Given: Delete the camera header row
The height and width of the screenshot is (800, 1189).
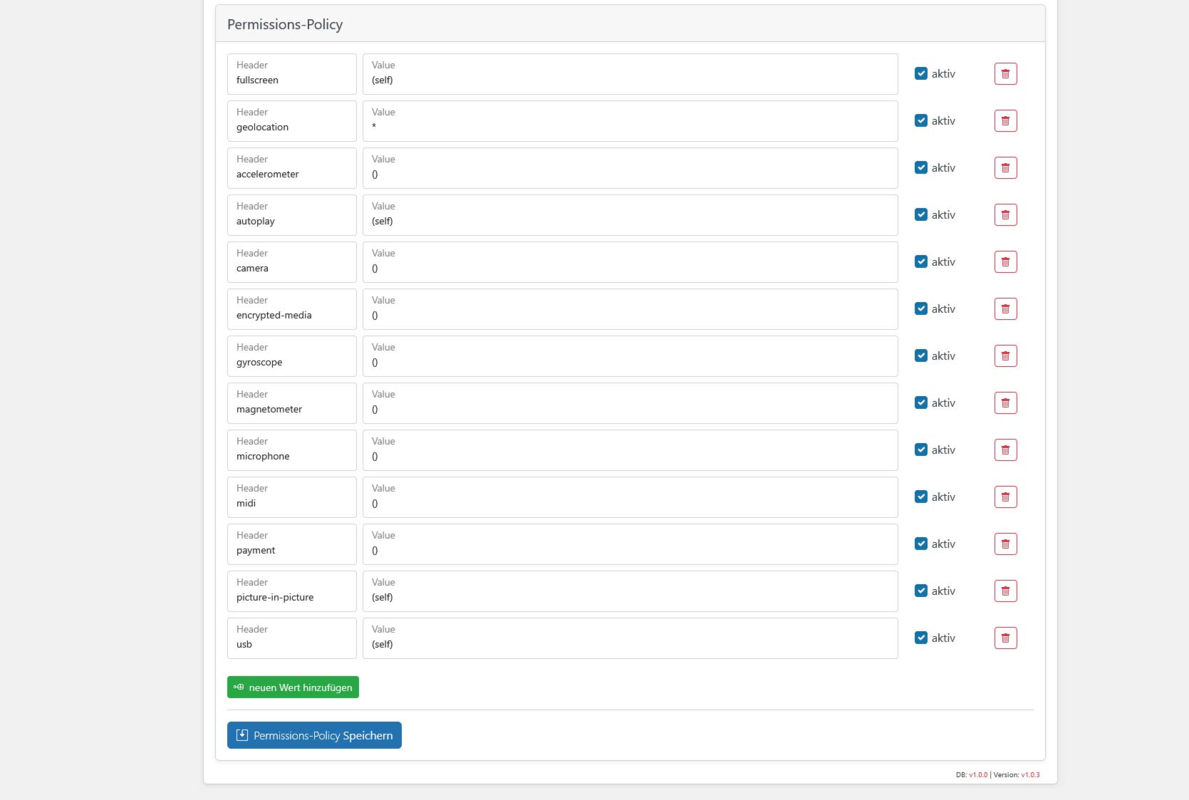Looking at the screenshot, I should [1005, 262].
